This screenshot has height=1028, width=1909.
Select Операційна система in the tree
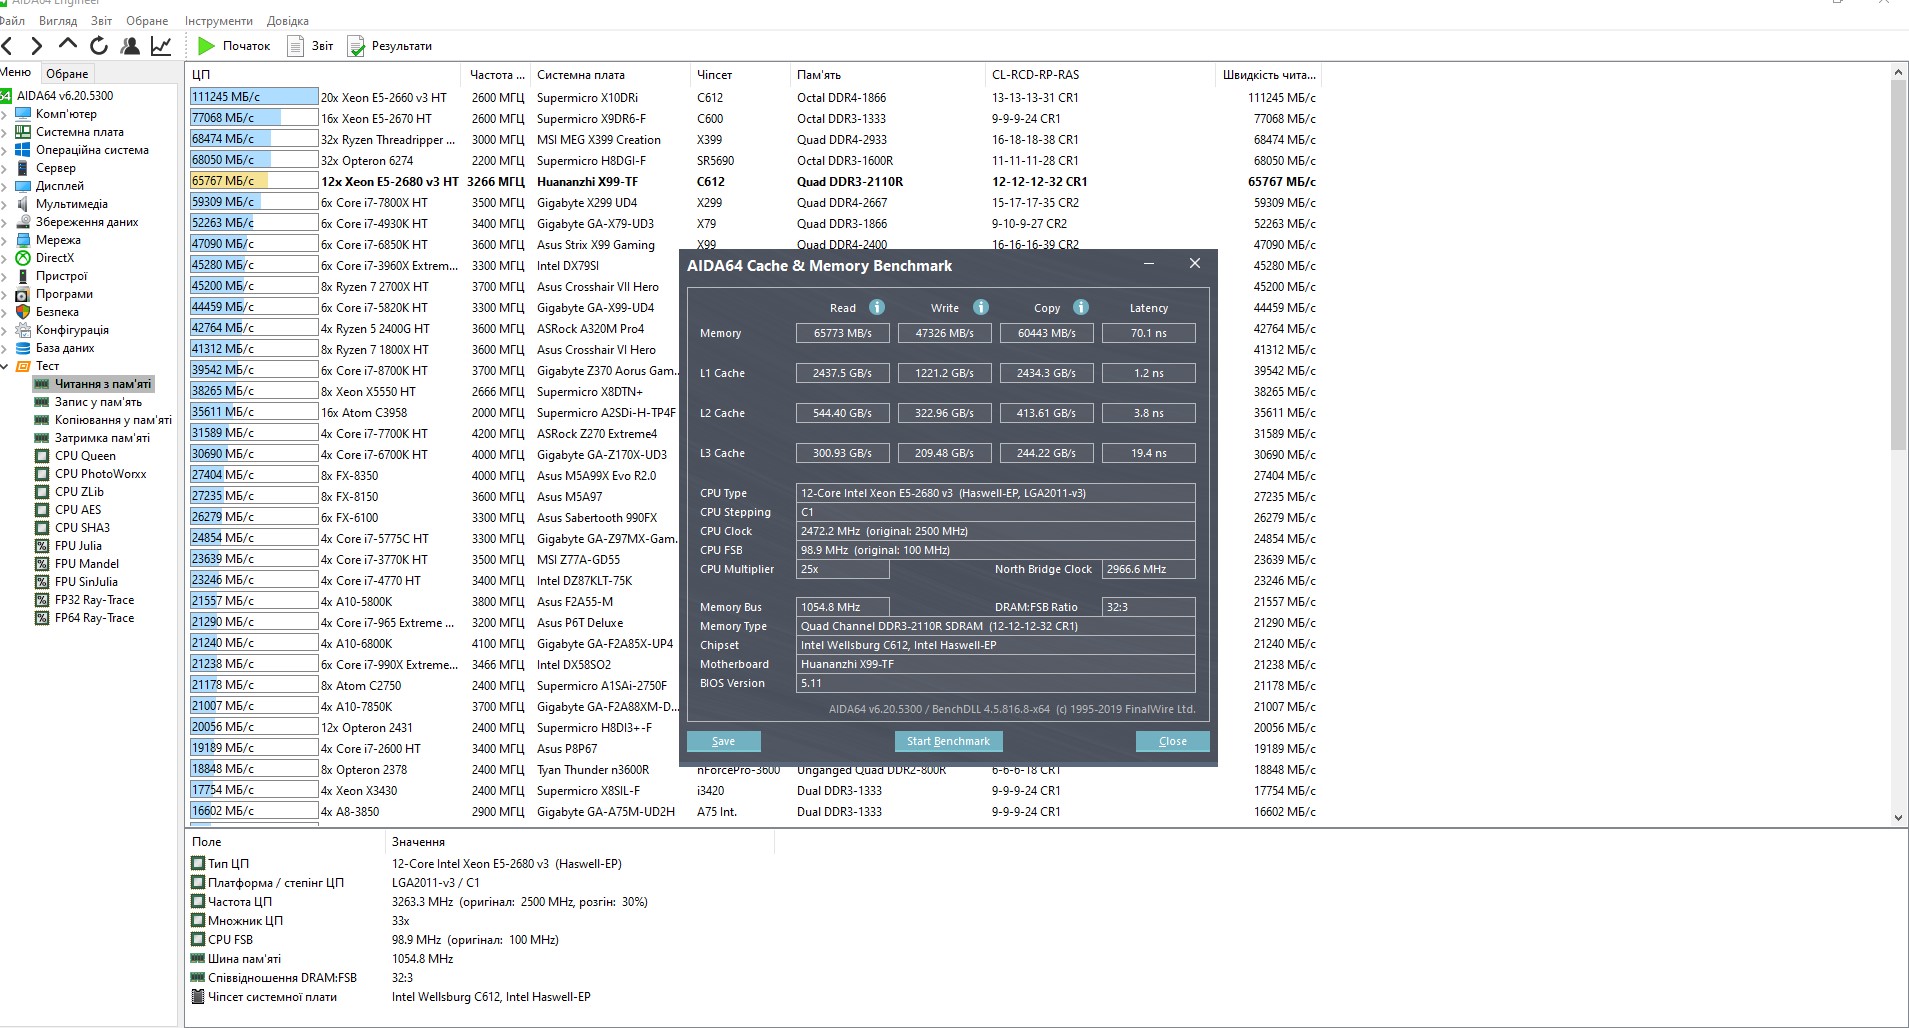(x=92, y=150)
